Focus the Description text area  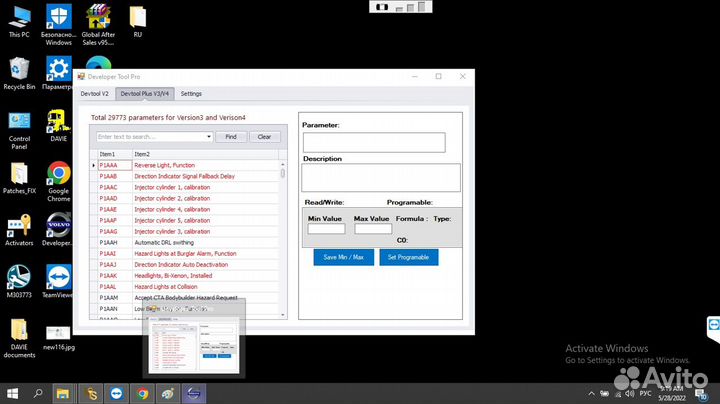point(381,178)
